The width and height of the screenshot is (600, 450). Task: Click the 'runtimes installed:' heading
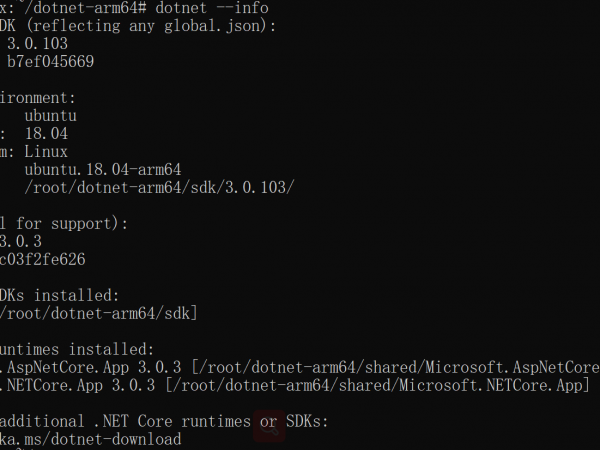coord(77,350)
